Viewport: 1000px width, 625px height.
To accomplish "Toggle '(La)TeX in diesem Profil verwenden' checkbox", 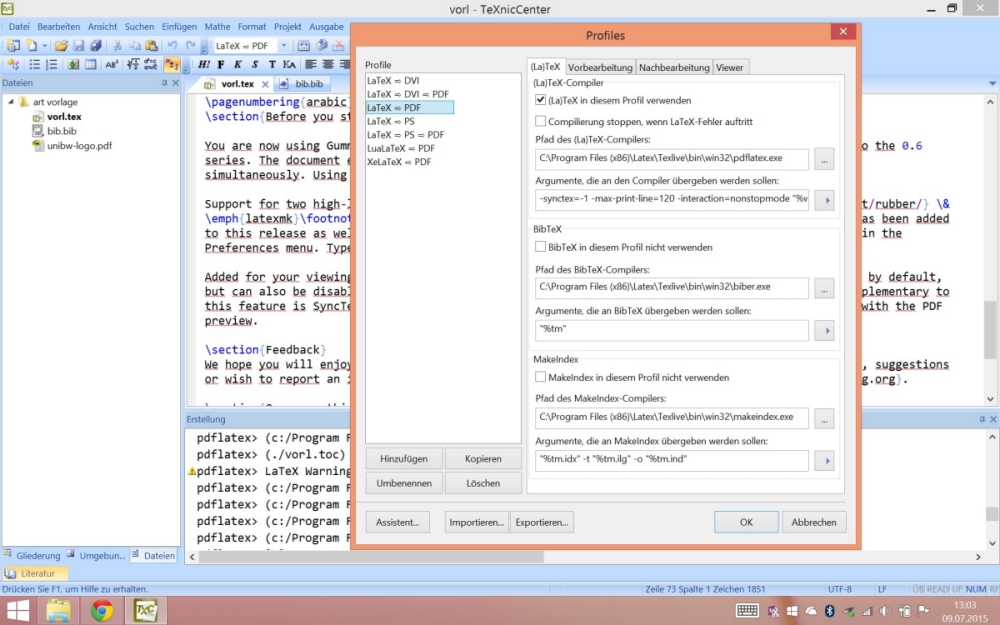I will [x=541, y=100].
